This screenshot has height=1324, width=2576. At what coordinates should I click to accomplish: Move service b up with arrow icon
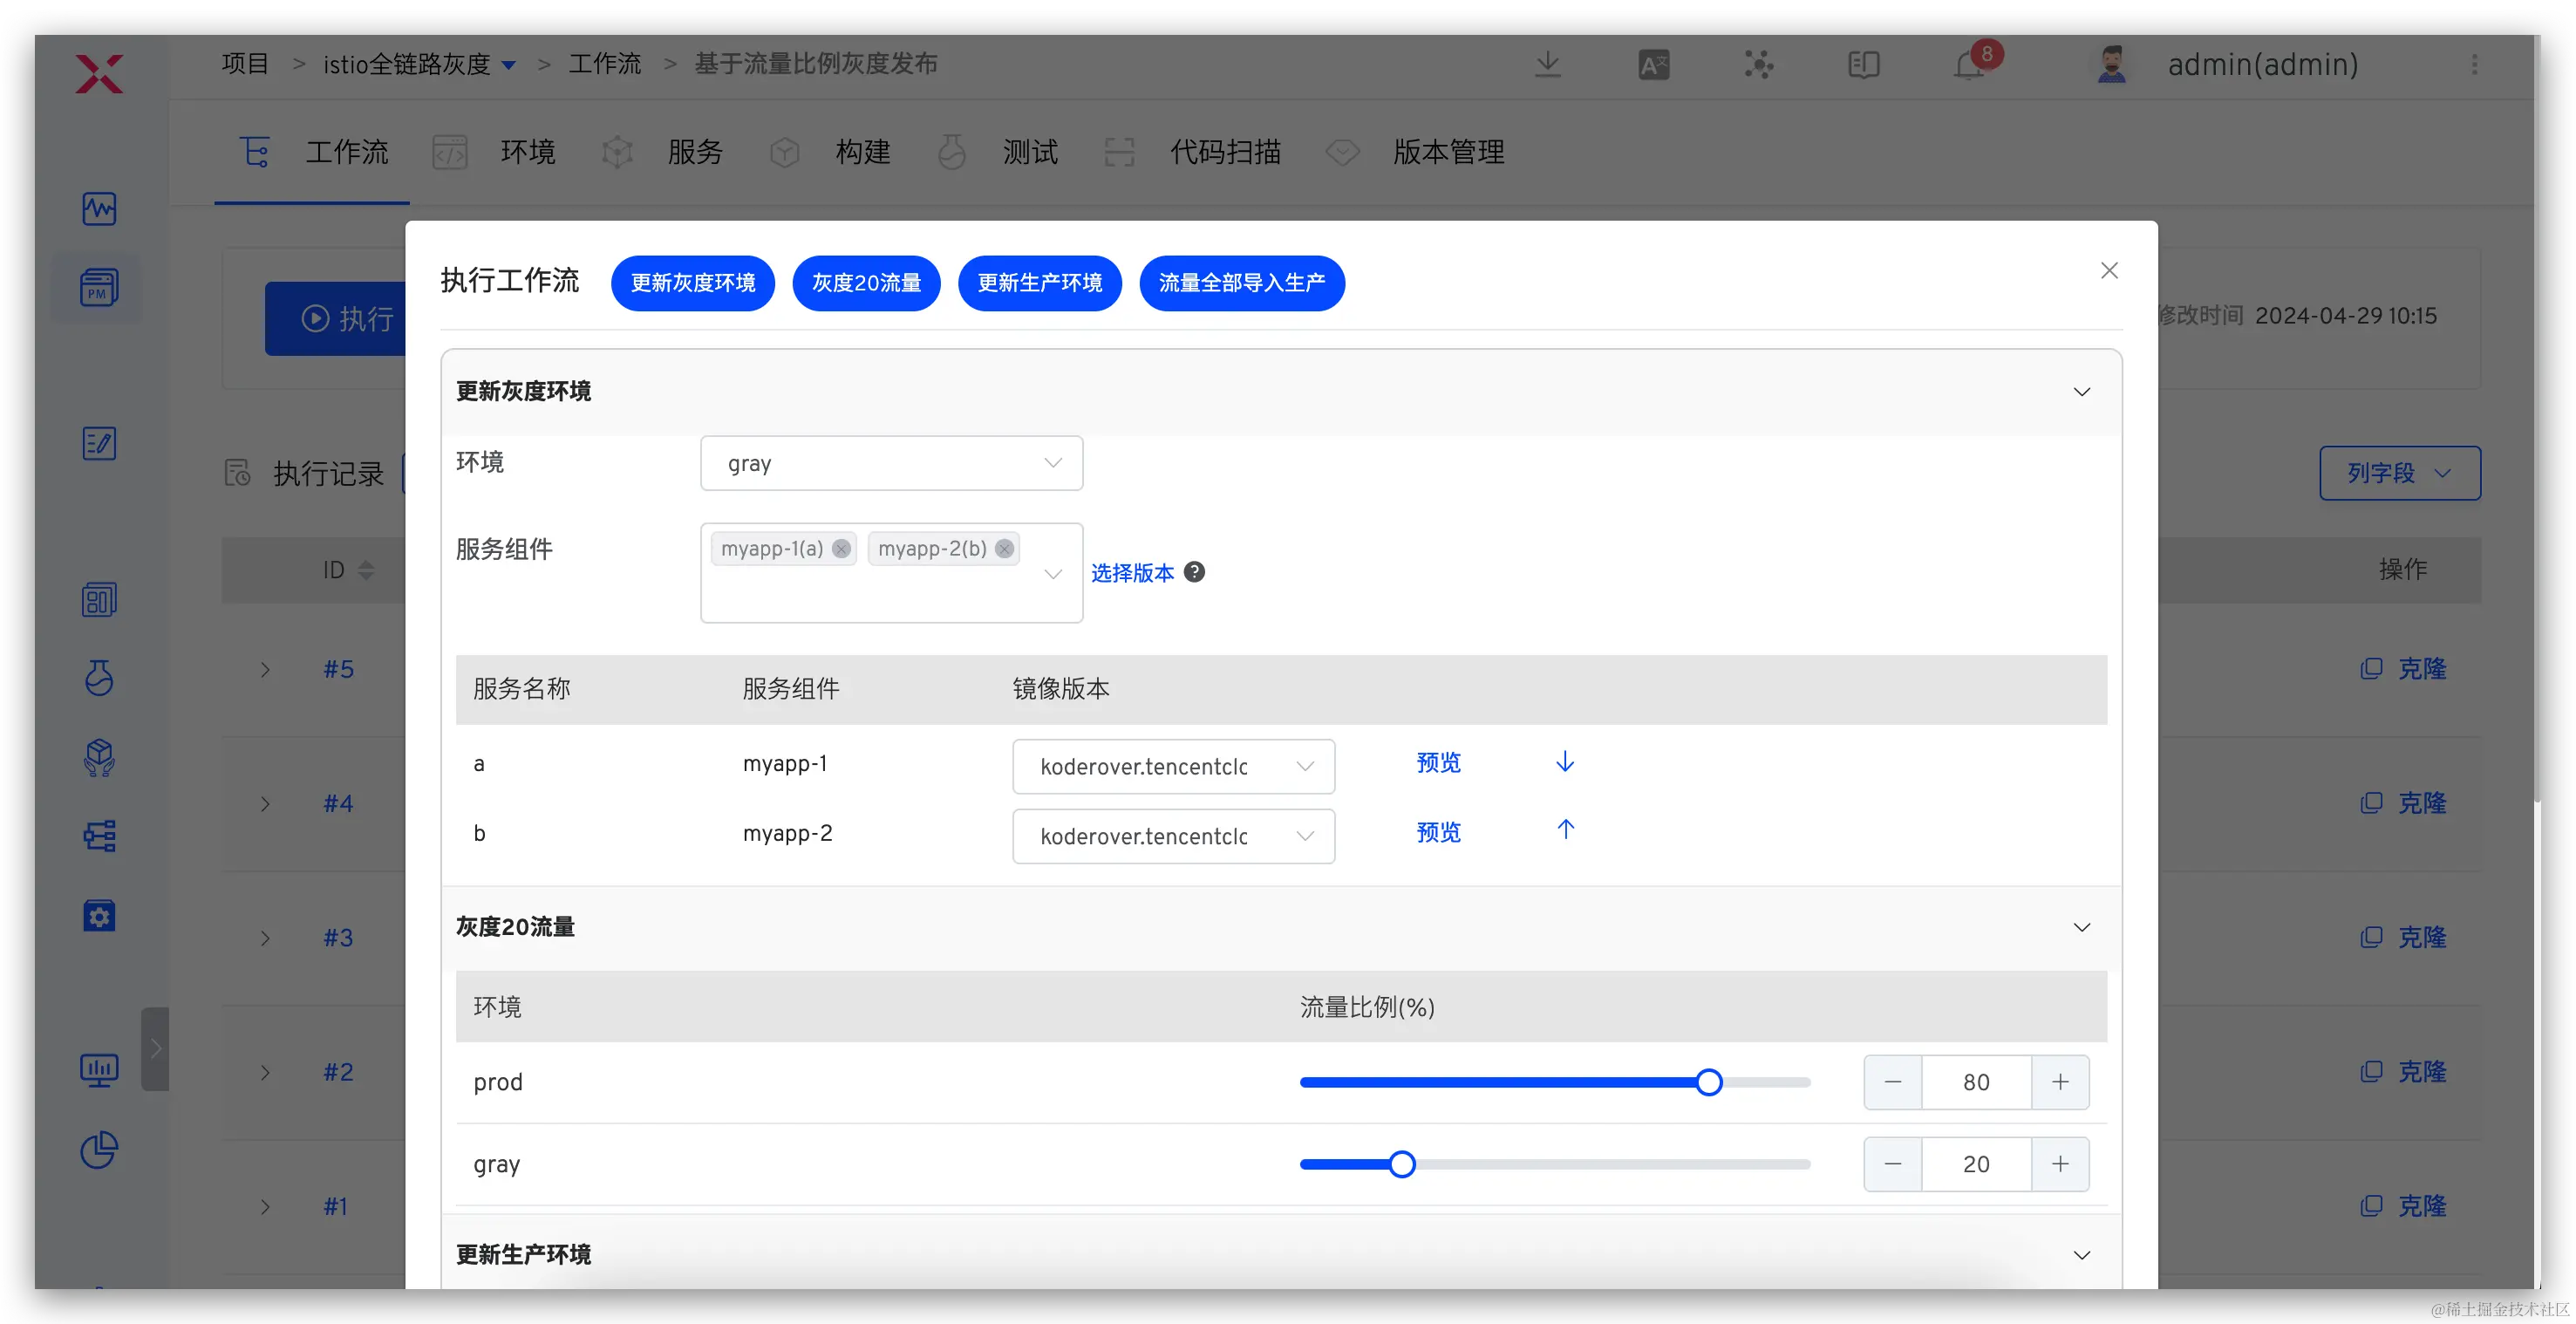click(1565, 830)
